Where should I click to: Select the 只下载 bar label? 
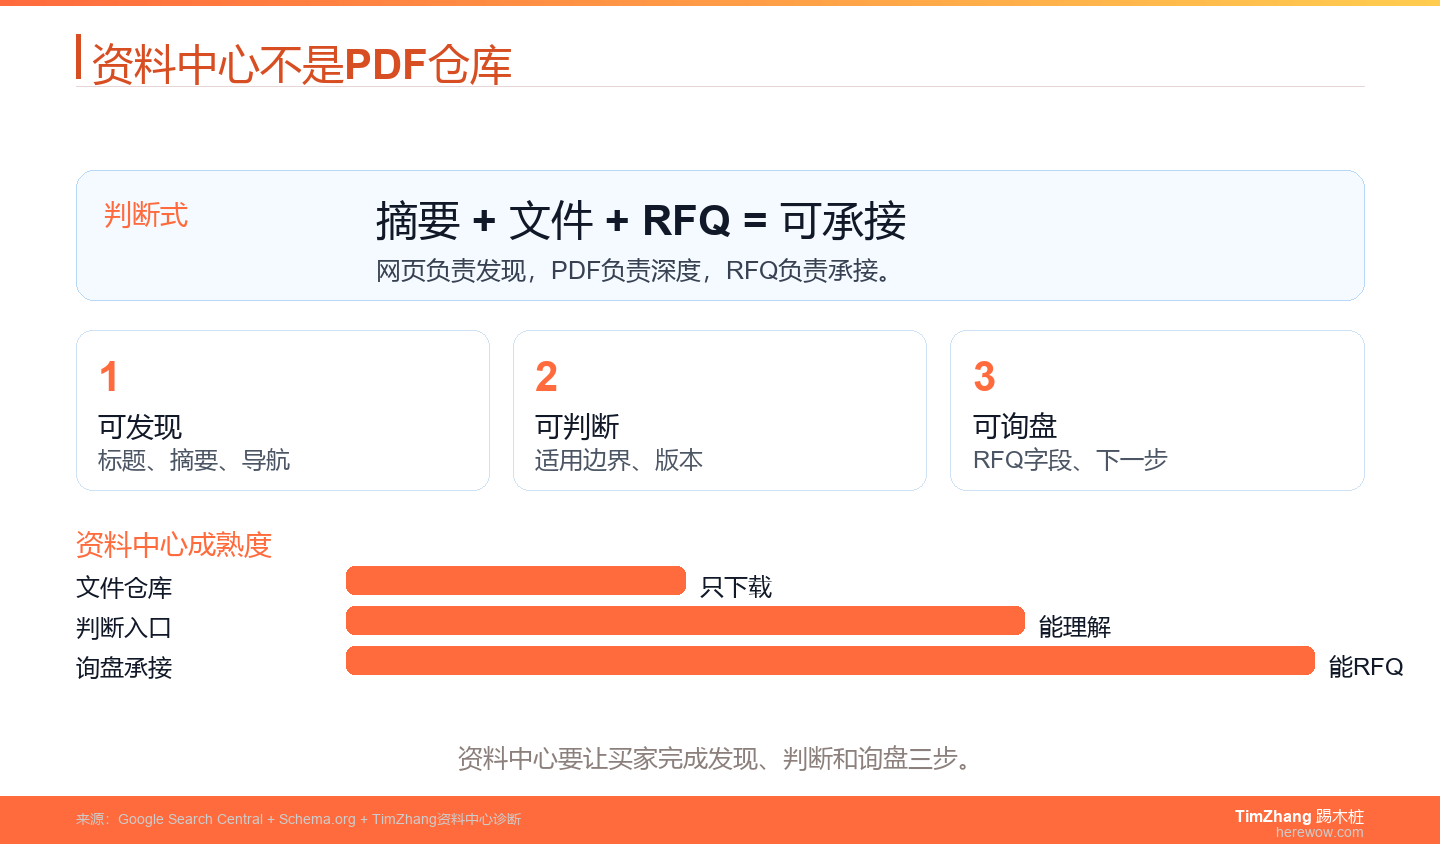(736, 588)
